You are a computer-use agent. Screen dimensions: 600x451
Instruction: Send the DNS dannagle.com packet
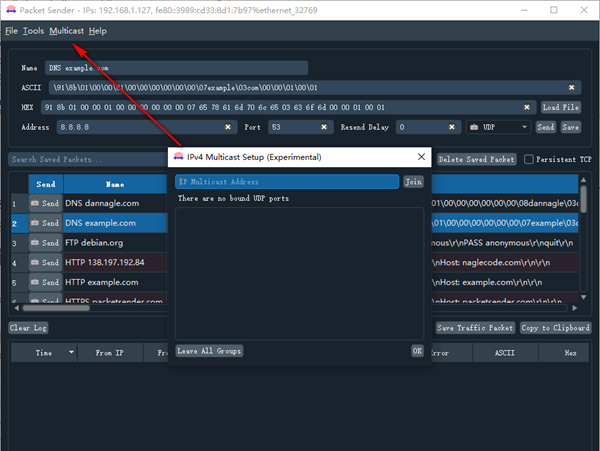[46, 203]
